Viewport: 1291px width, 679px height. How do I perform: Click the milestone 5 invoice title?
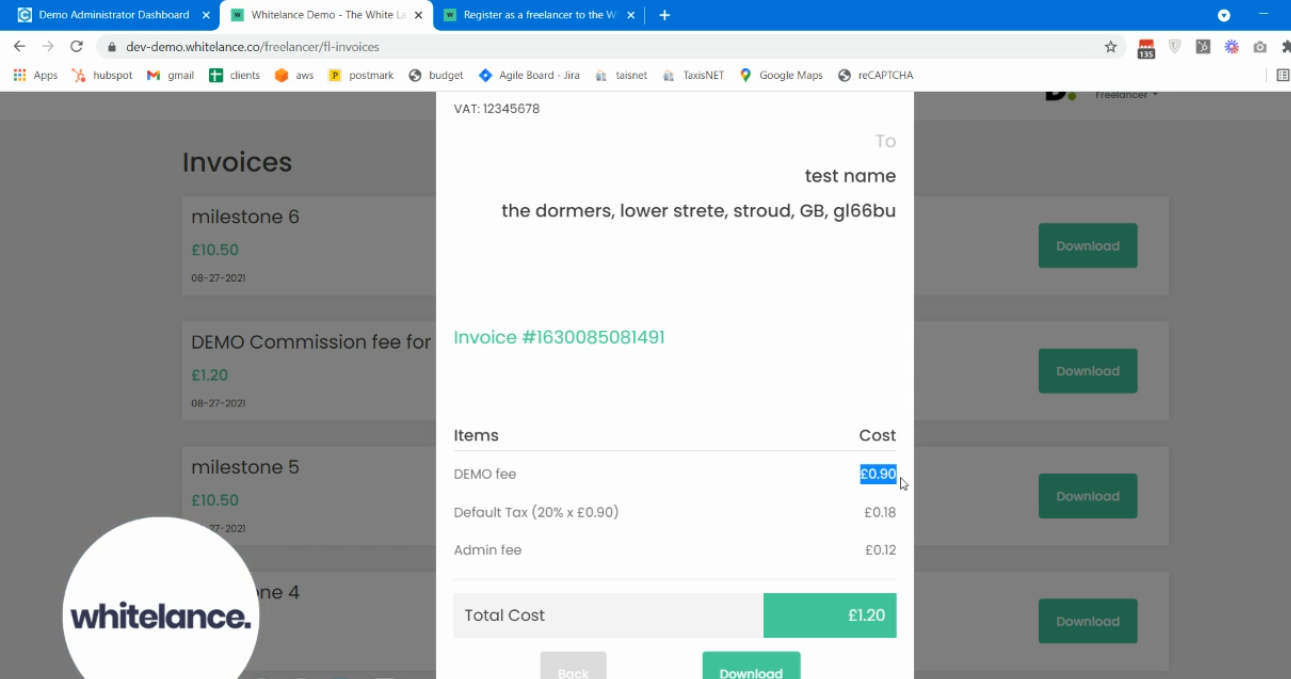(x=245, y=467)
